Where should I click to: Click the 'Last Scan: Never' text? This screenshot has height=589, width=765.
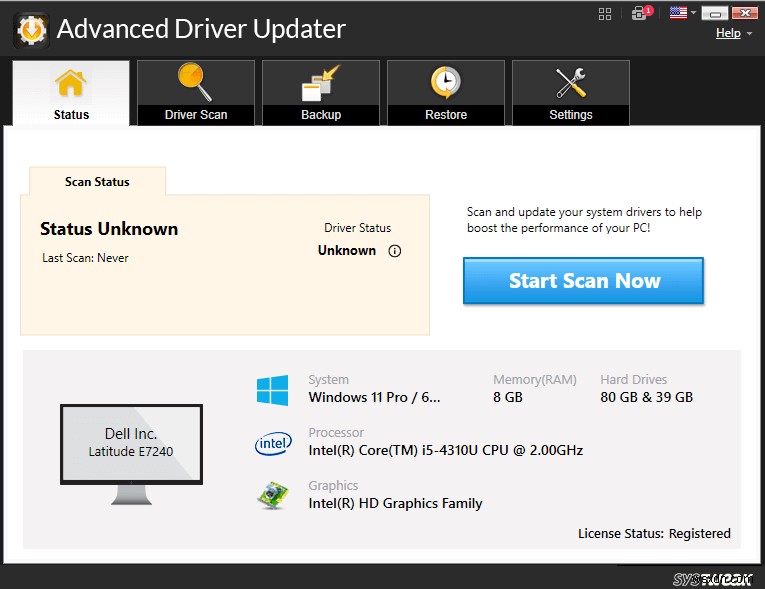pyautogui.click(x=85, y=258)
